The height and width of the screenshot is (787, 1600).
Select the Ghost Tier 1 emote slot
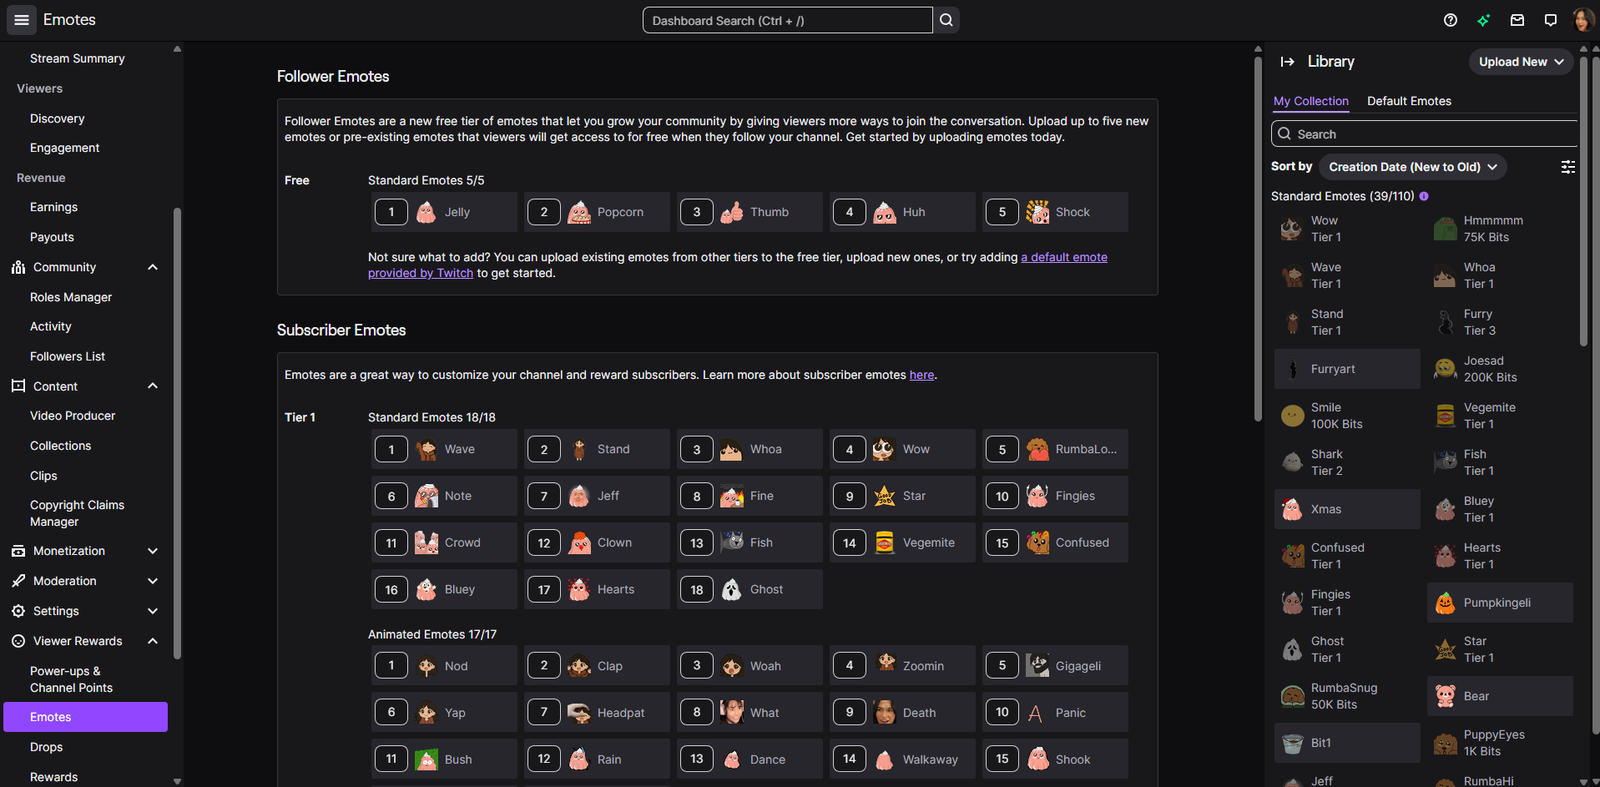tap(750, 589)
